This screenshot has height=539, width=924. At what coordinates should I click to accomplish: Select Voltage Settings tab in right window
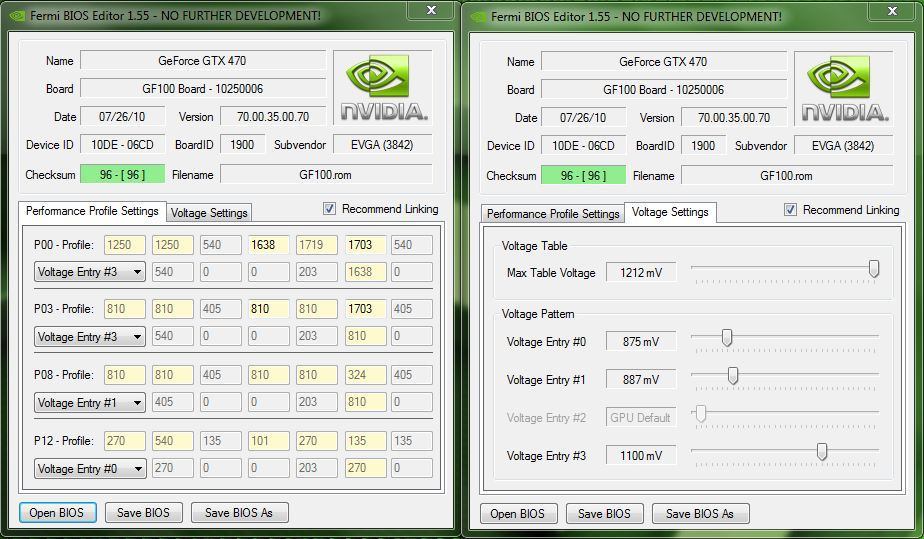coord(670,212)
